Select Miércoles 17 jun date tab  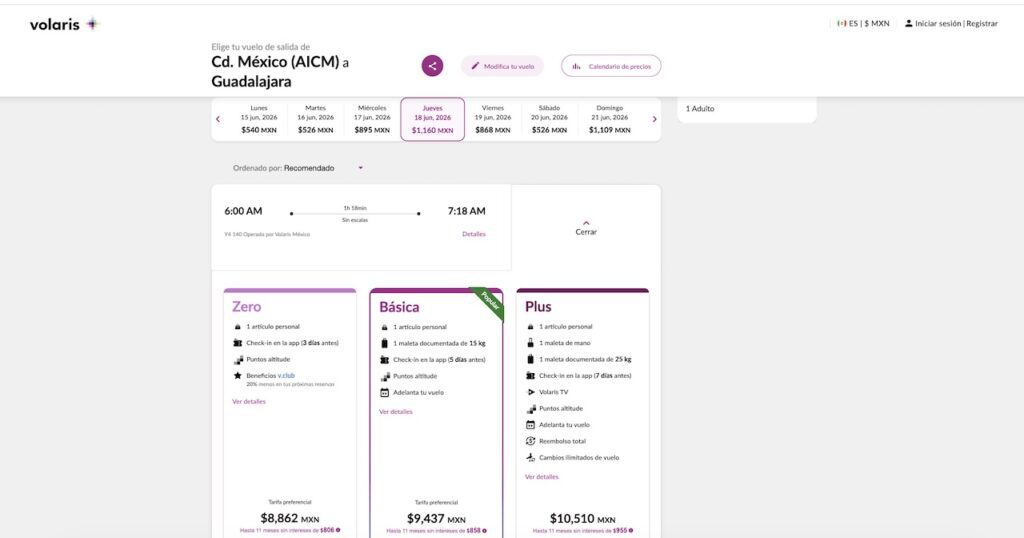[x=372, y=119]
